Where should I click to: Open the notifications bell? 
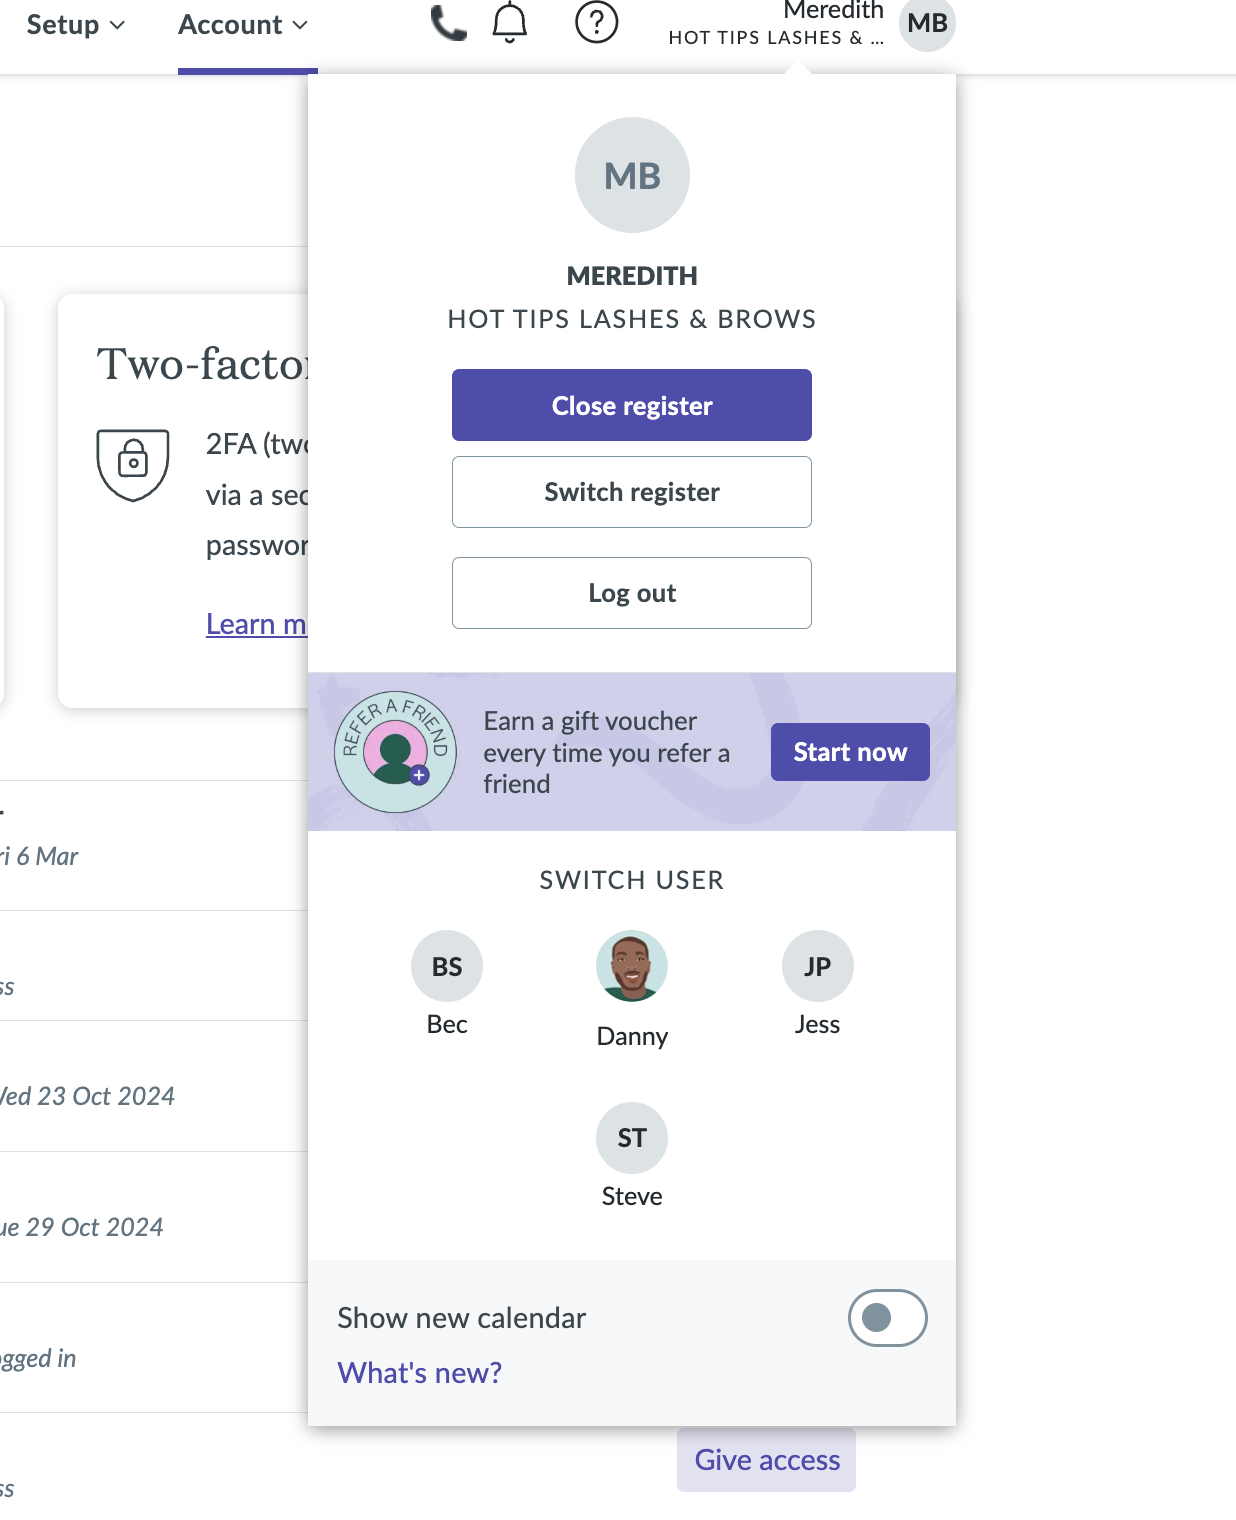coord(510,23)
